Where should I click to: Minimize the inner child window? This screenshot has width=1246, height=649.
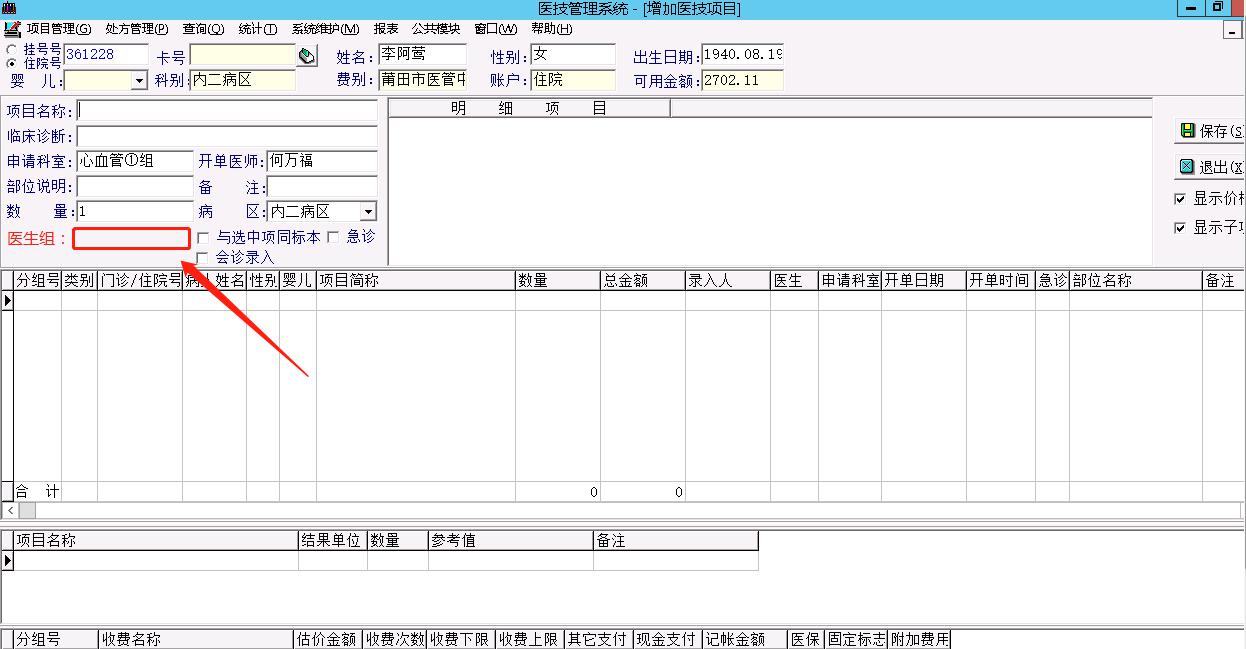pyautogui.click(x=1232, y=30)
